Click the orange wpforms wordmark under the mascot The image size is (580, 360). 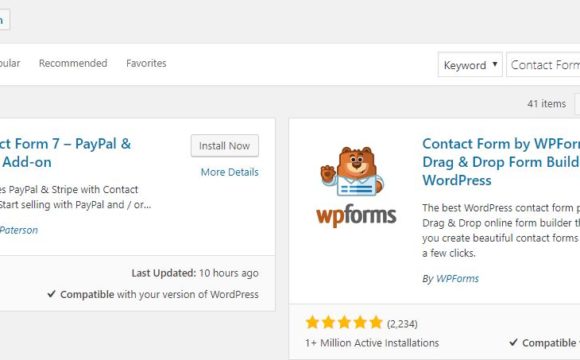pyautogui.click(x=356, y=215)
